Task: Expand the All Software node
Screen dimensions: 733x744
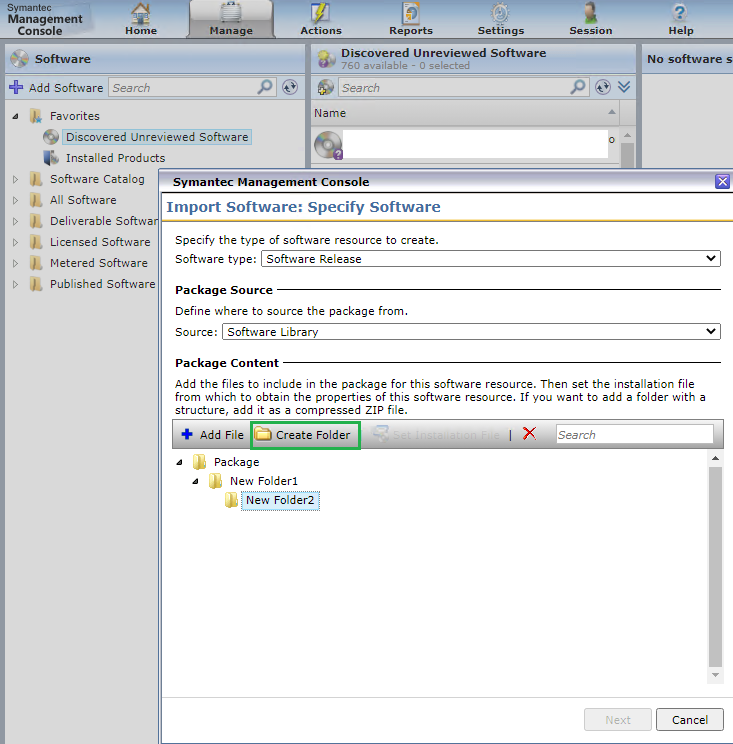Action: point(15,200)
